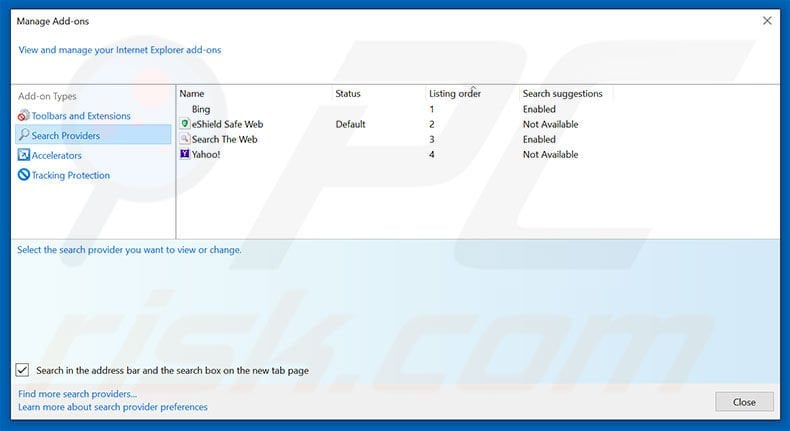Select the Yahoo! provider name
Image resolution: width=790 pixels, height=431 pixels.
tap(206, 154)
